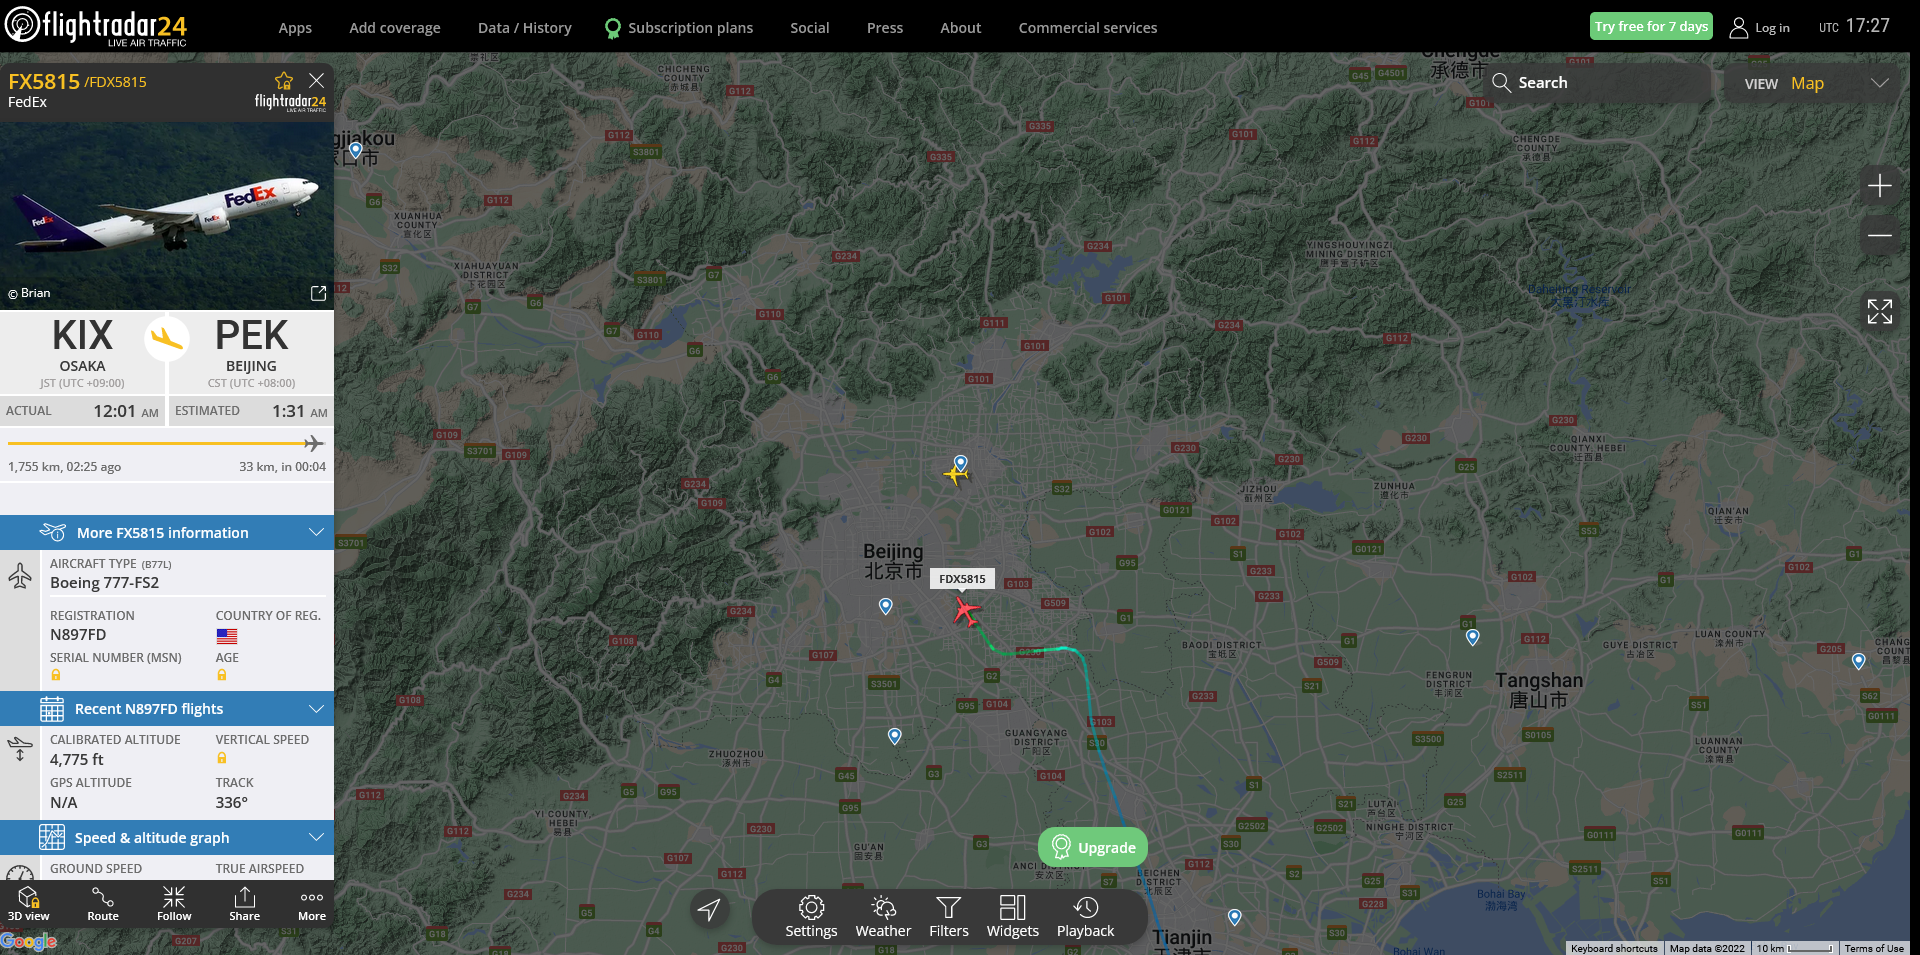Open Keyboard shortcuts link

click(x=1614, y=948)
